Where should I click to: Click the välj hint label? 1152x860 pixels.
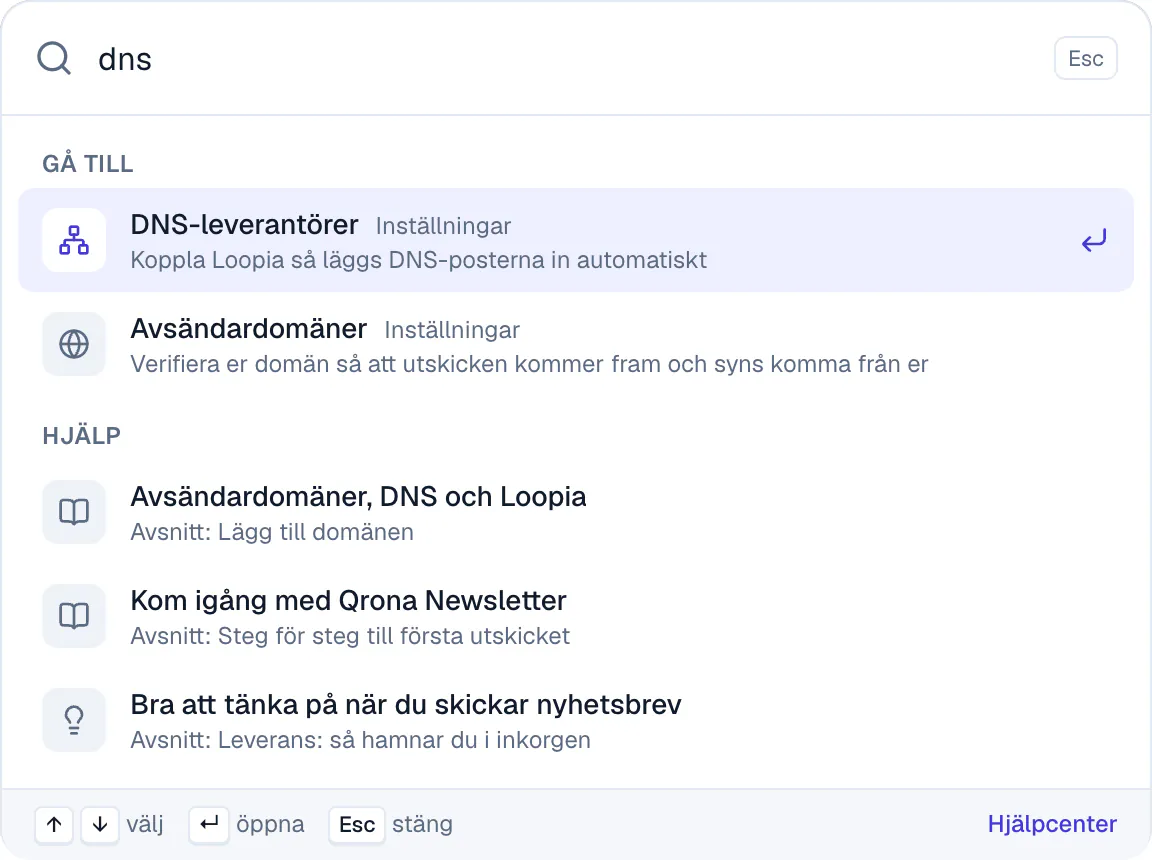(145, 824)
